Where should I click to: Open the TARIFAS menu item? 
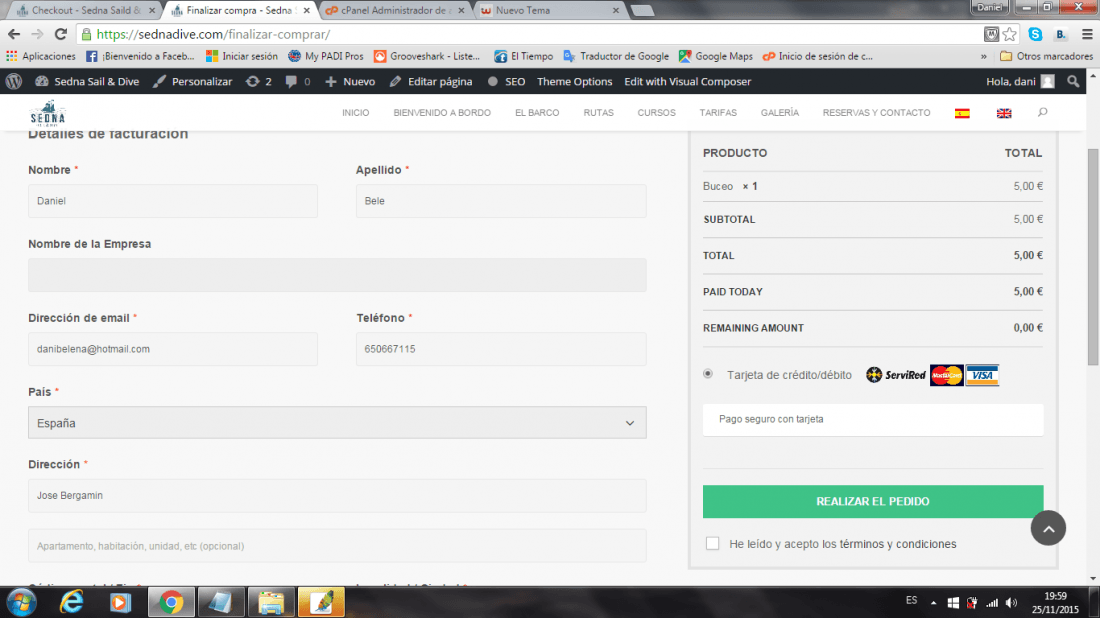pos(718,113)
